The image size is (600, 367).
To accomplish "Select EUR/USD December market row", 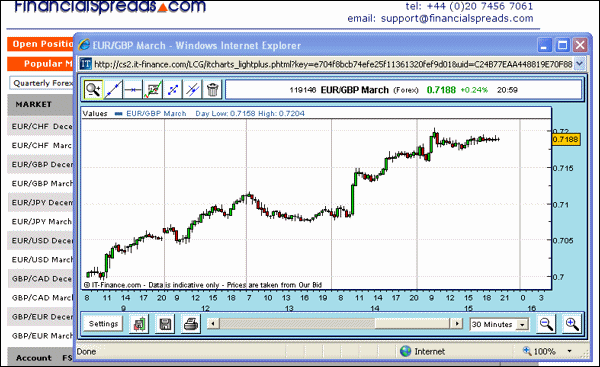I will [41, 241].
